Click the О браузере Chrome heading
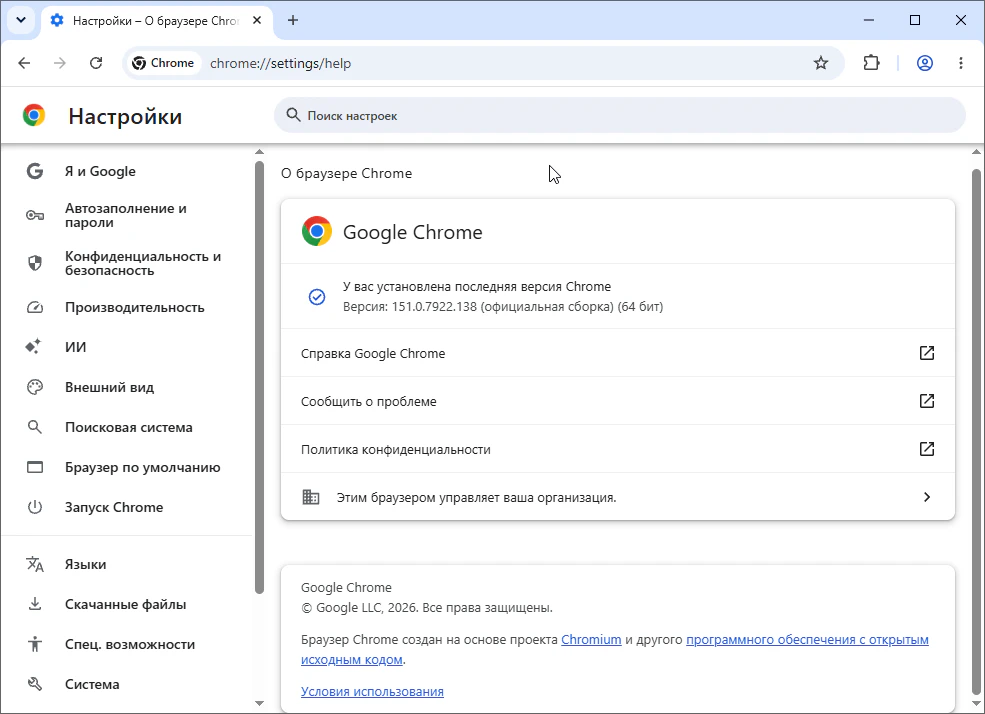The height and width of the screenshot is (714, 985). pyautogui.click(x=347, y=173)
